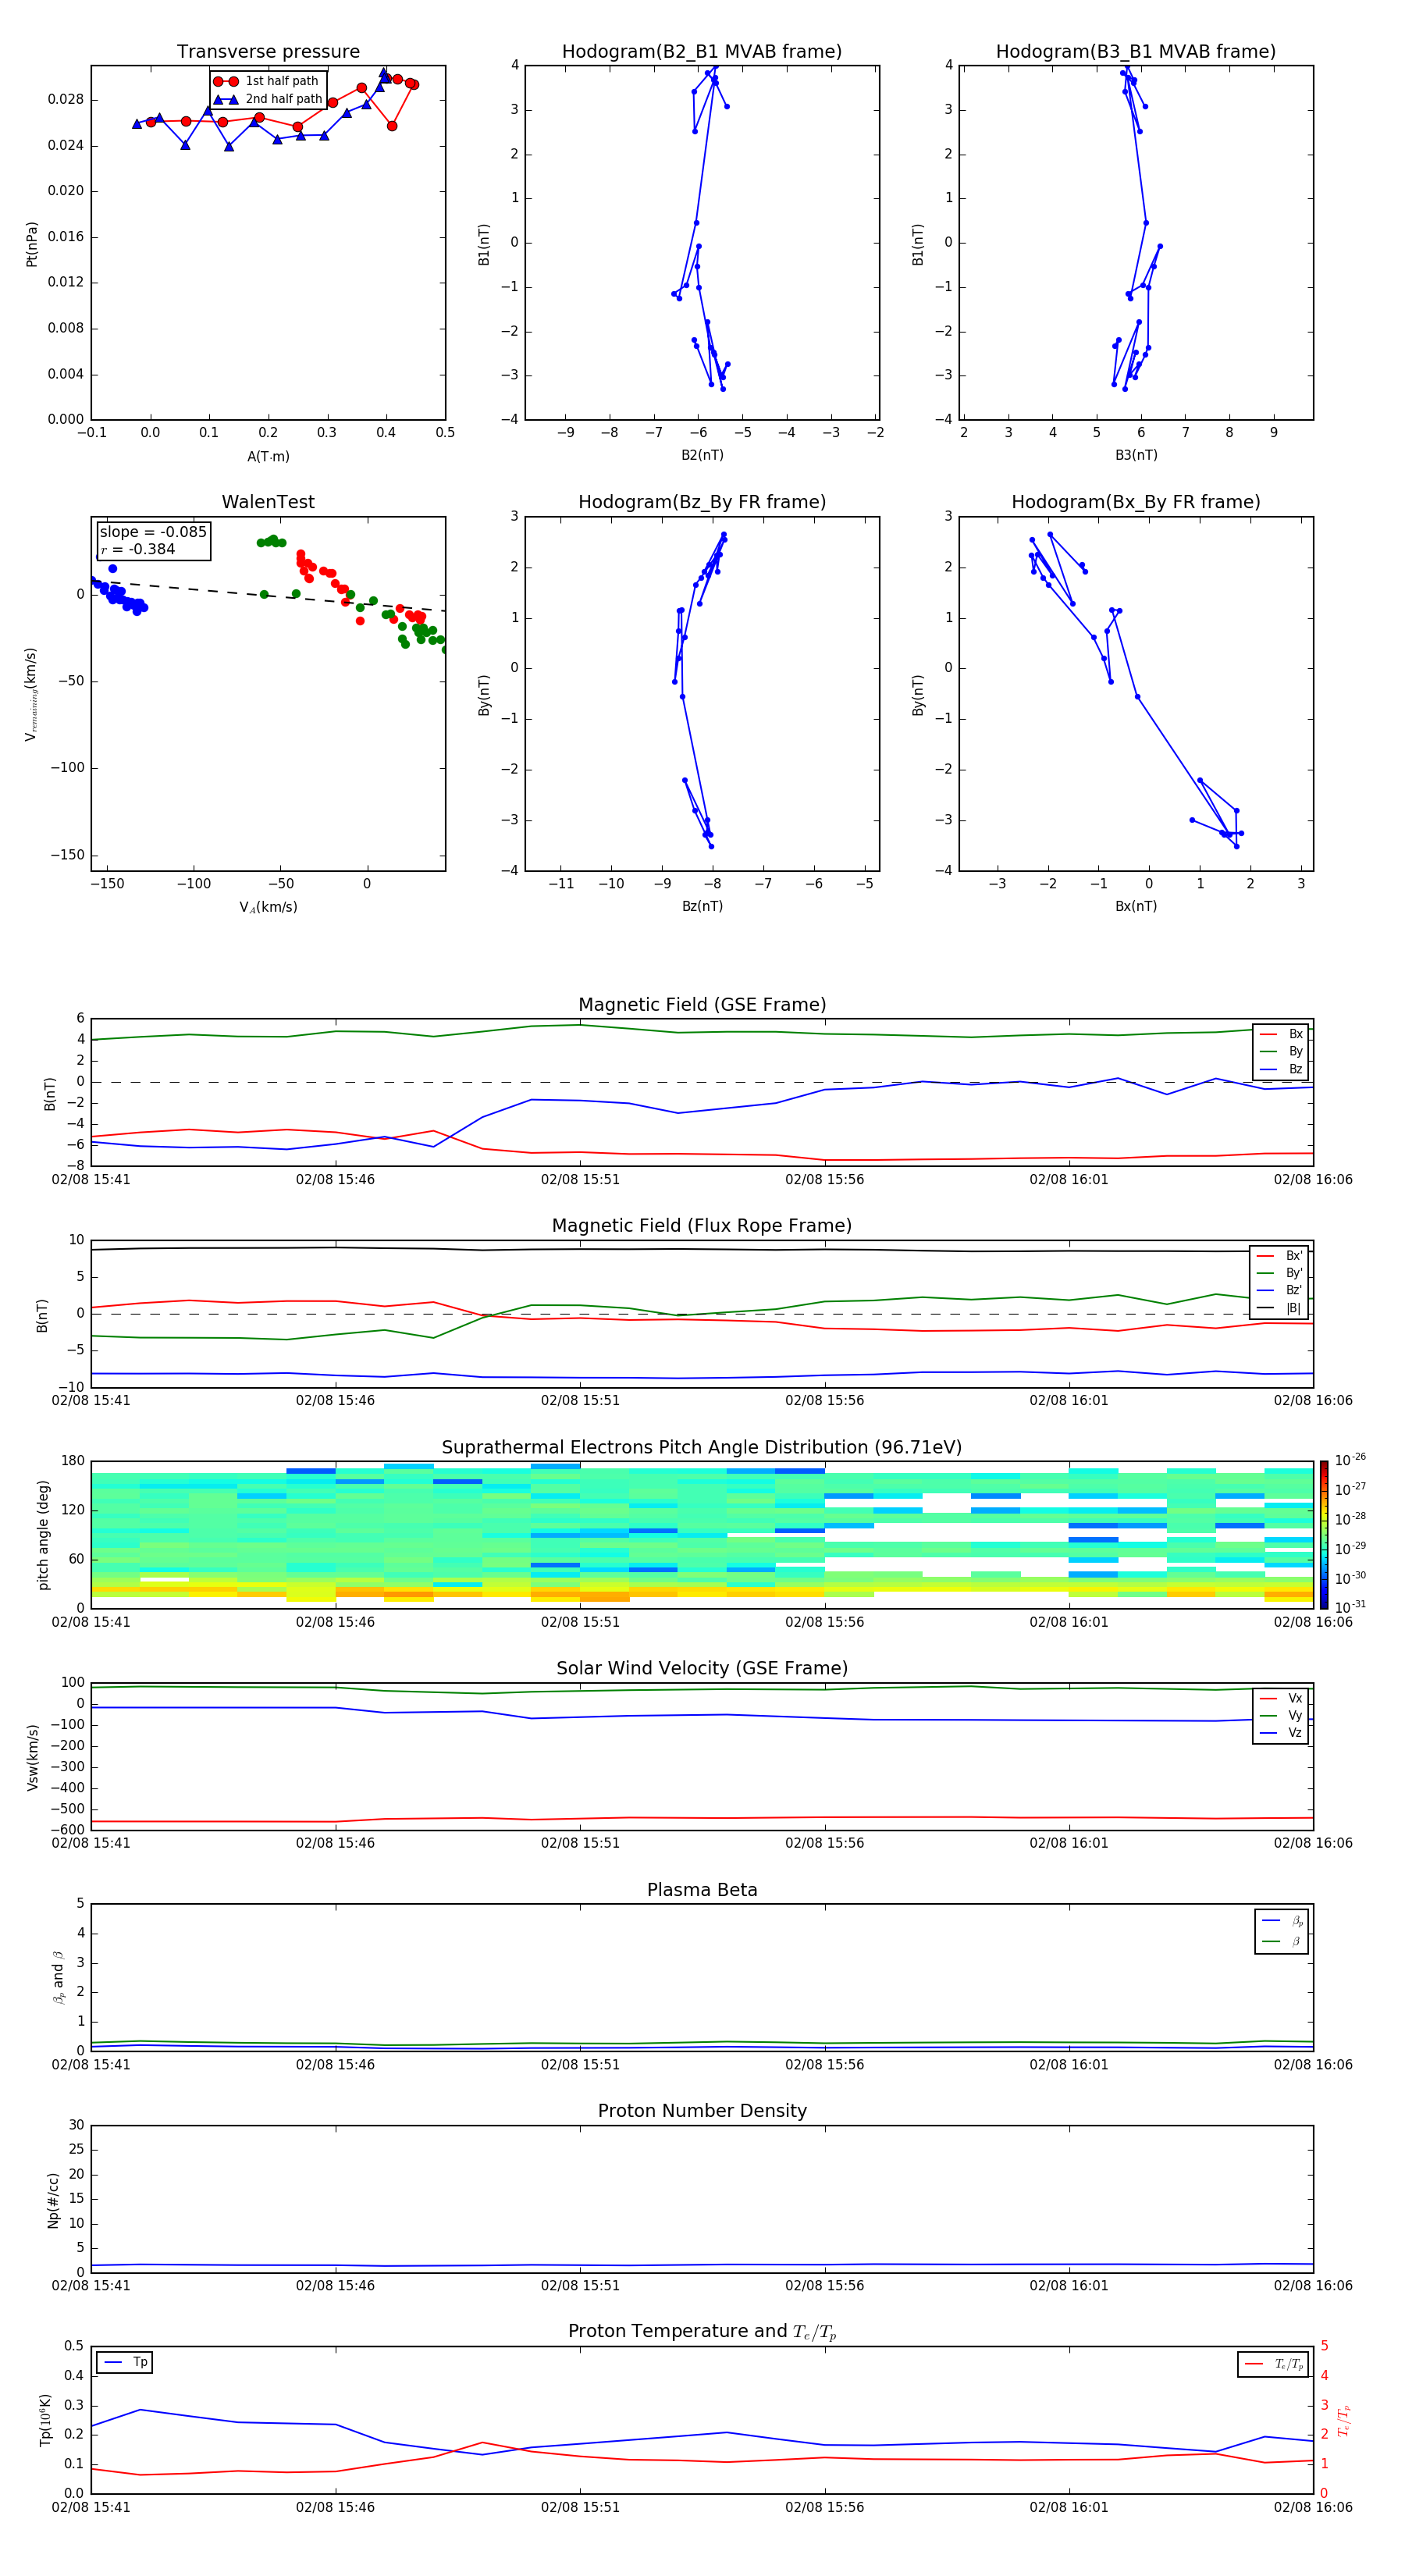Select the 'βp' Plasma Beta legend entry
This screenshot has width=1405, height=2576.
[x=1282, y=1921]
